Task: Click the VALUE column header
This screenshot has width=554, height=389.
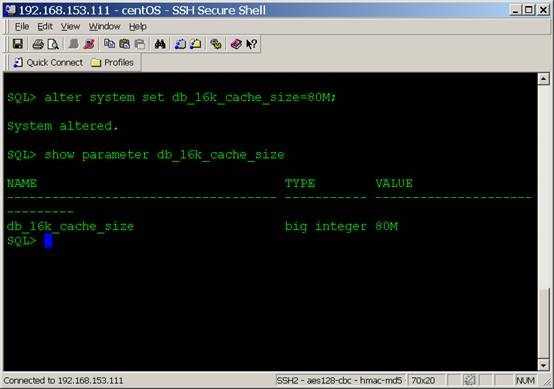Action: (x=394, y=183)
